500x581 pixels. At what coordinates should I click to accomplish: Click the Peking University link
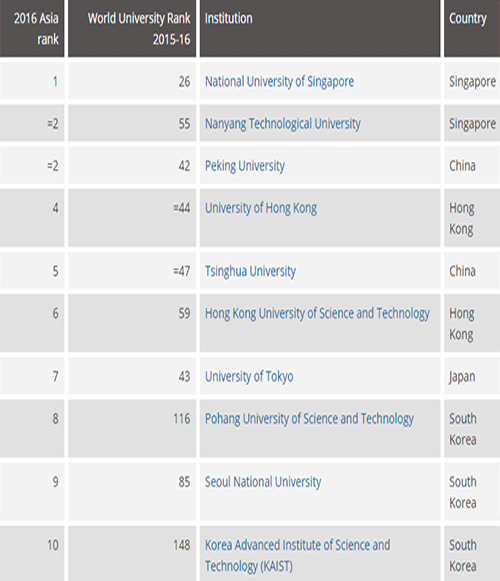[x=245, y=166]
